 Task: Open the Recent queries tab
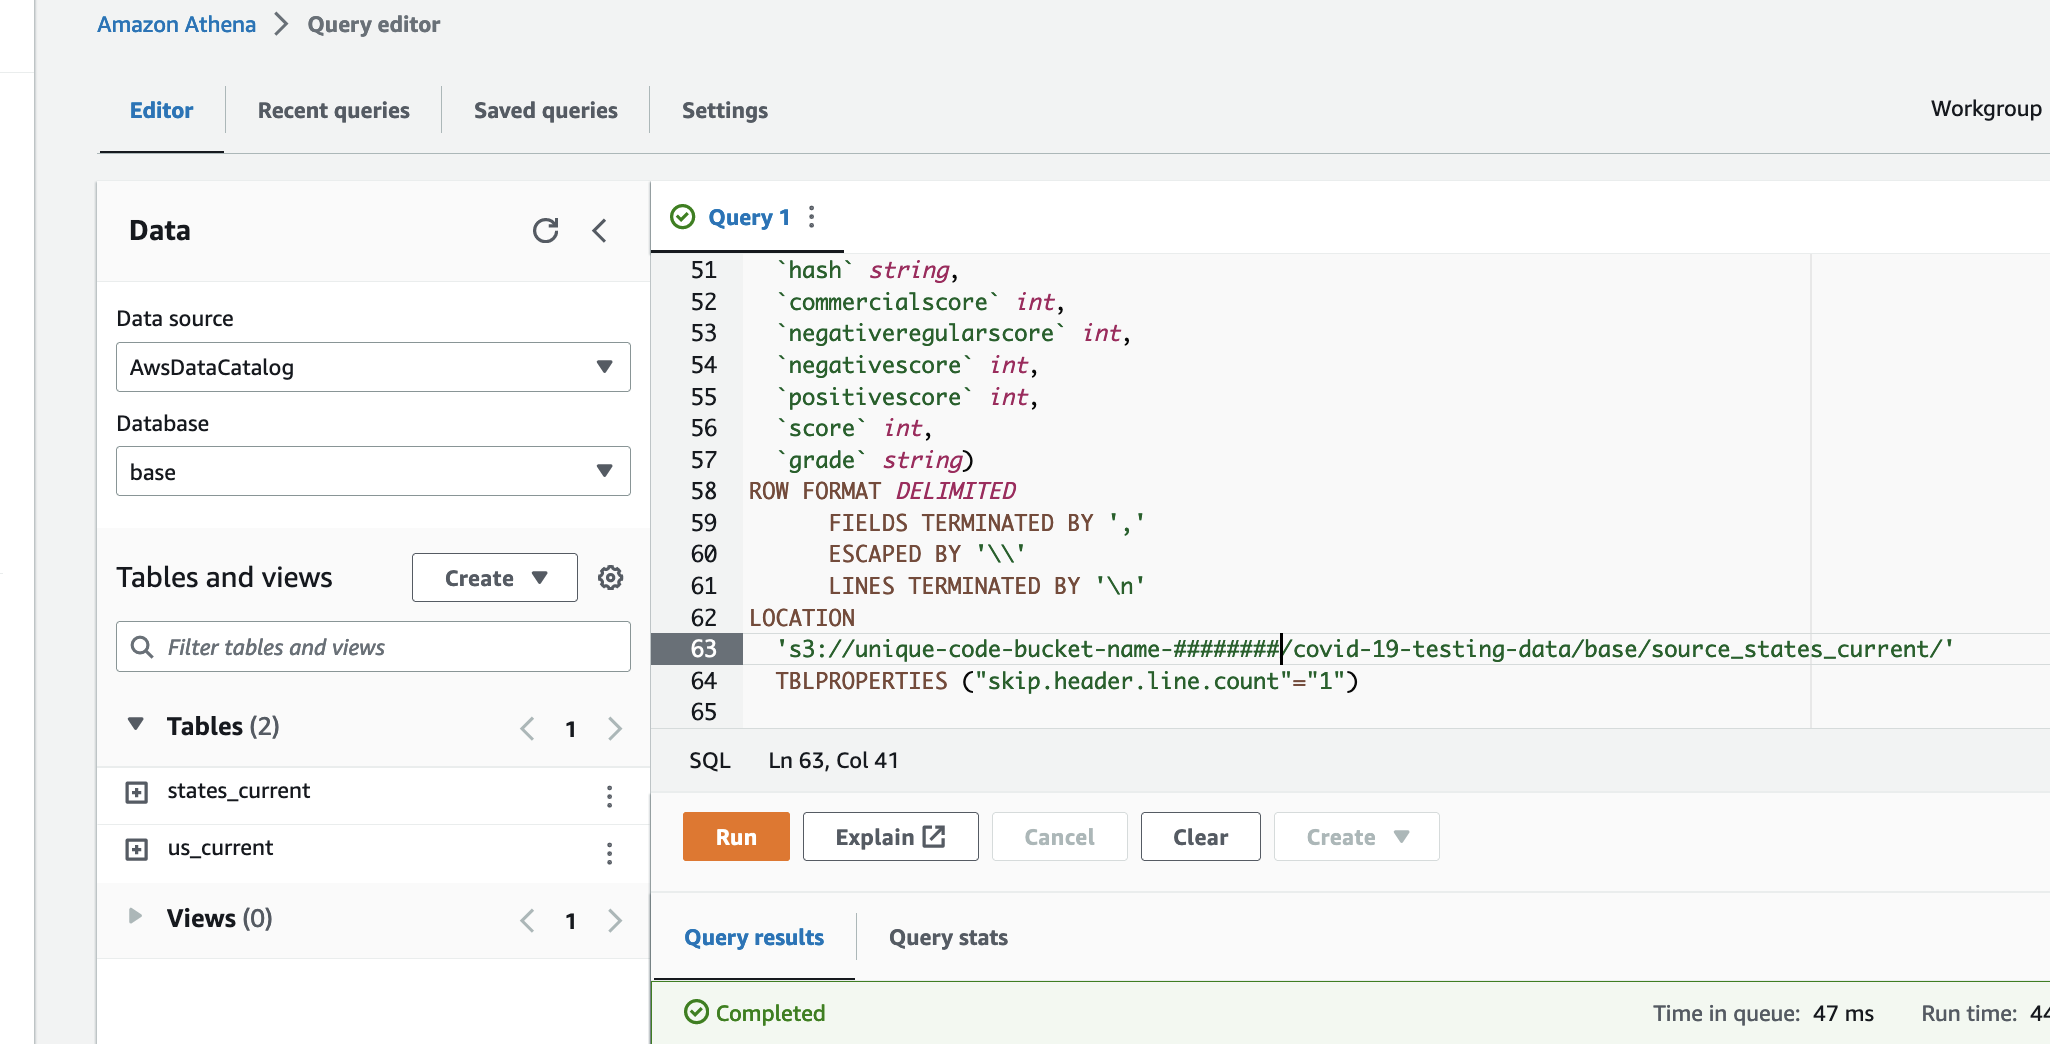(x=334, y=110)
